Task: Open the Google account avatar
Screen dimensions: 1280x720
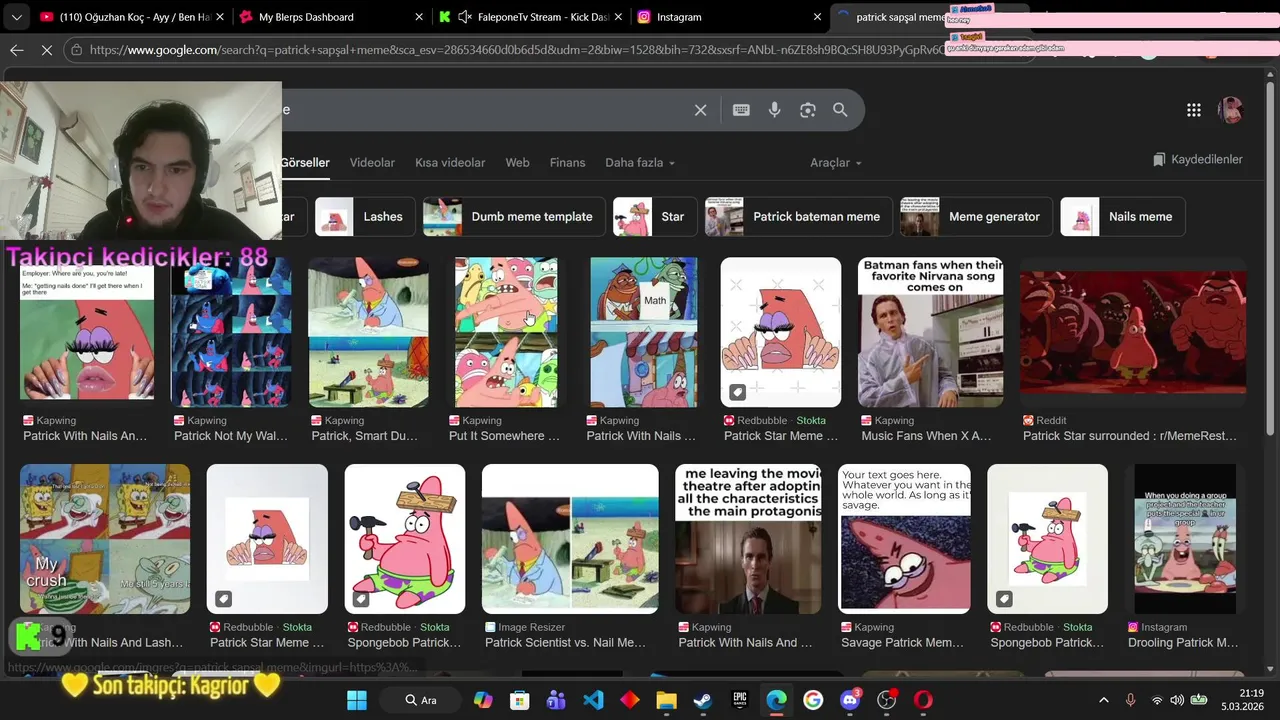Action: click(x=1231, y=110)
